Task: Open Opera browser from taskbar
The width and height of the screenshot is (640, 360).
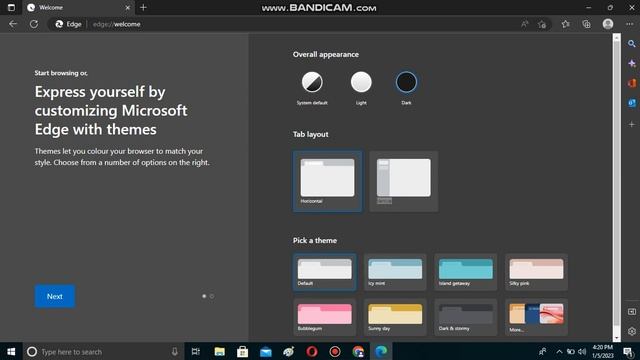Action: pos(312,351)
